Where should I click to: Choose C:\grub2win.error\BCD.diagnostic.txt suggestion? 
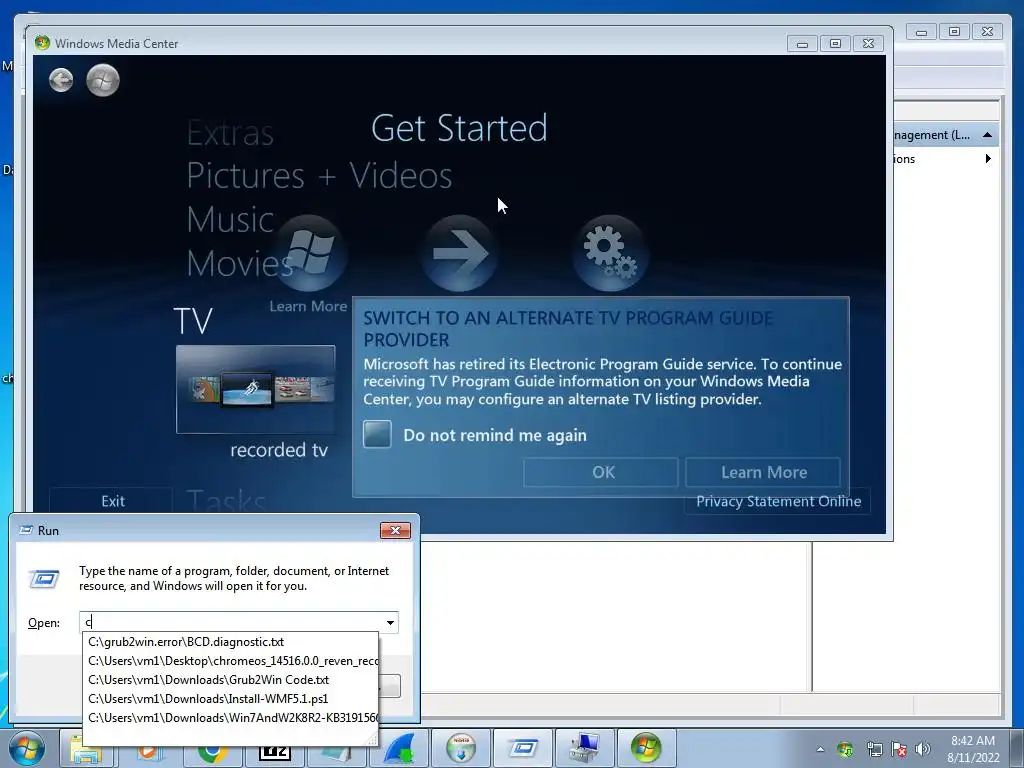[x=231, y=642]
